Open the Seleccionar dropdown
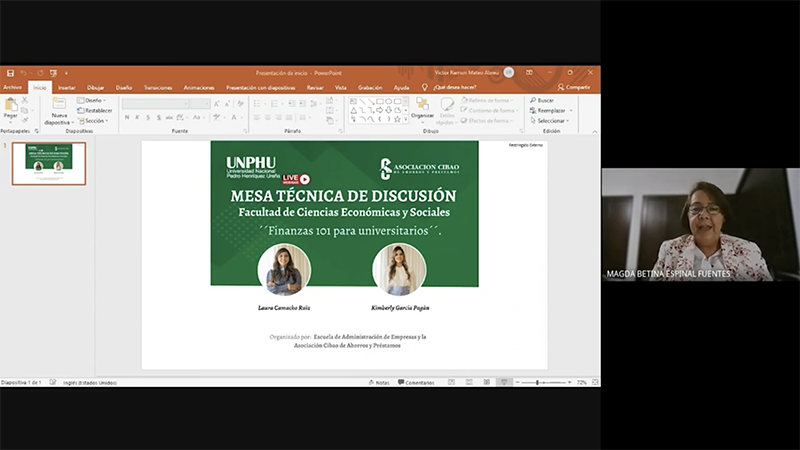This screenshot has width=800, height=450. [x=549, y=121]
